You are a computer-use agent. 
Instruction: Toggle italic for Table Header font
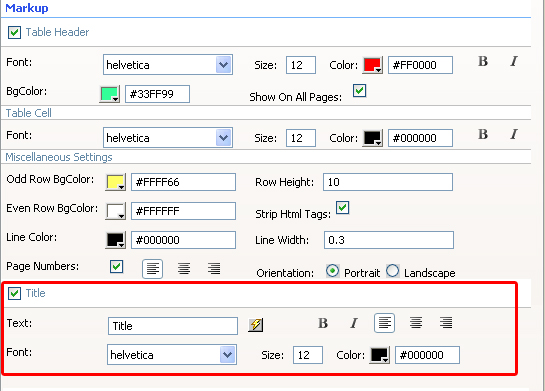pyautogui.click(x=514, y=62)
